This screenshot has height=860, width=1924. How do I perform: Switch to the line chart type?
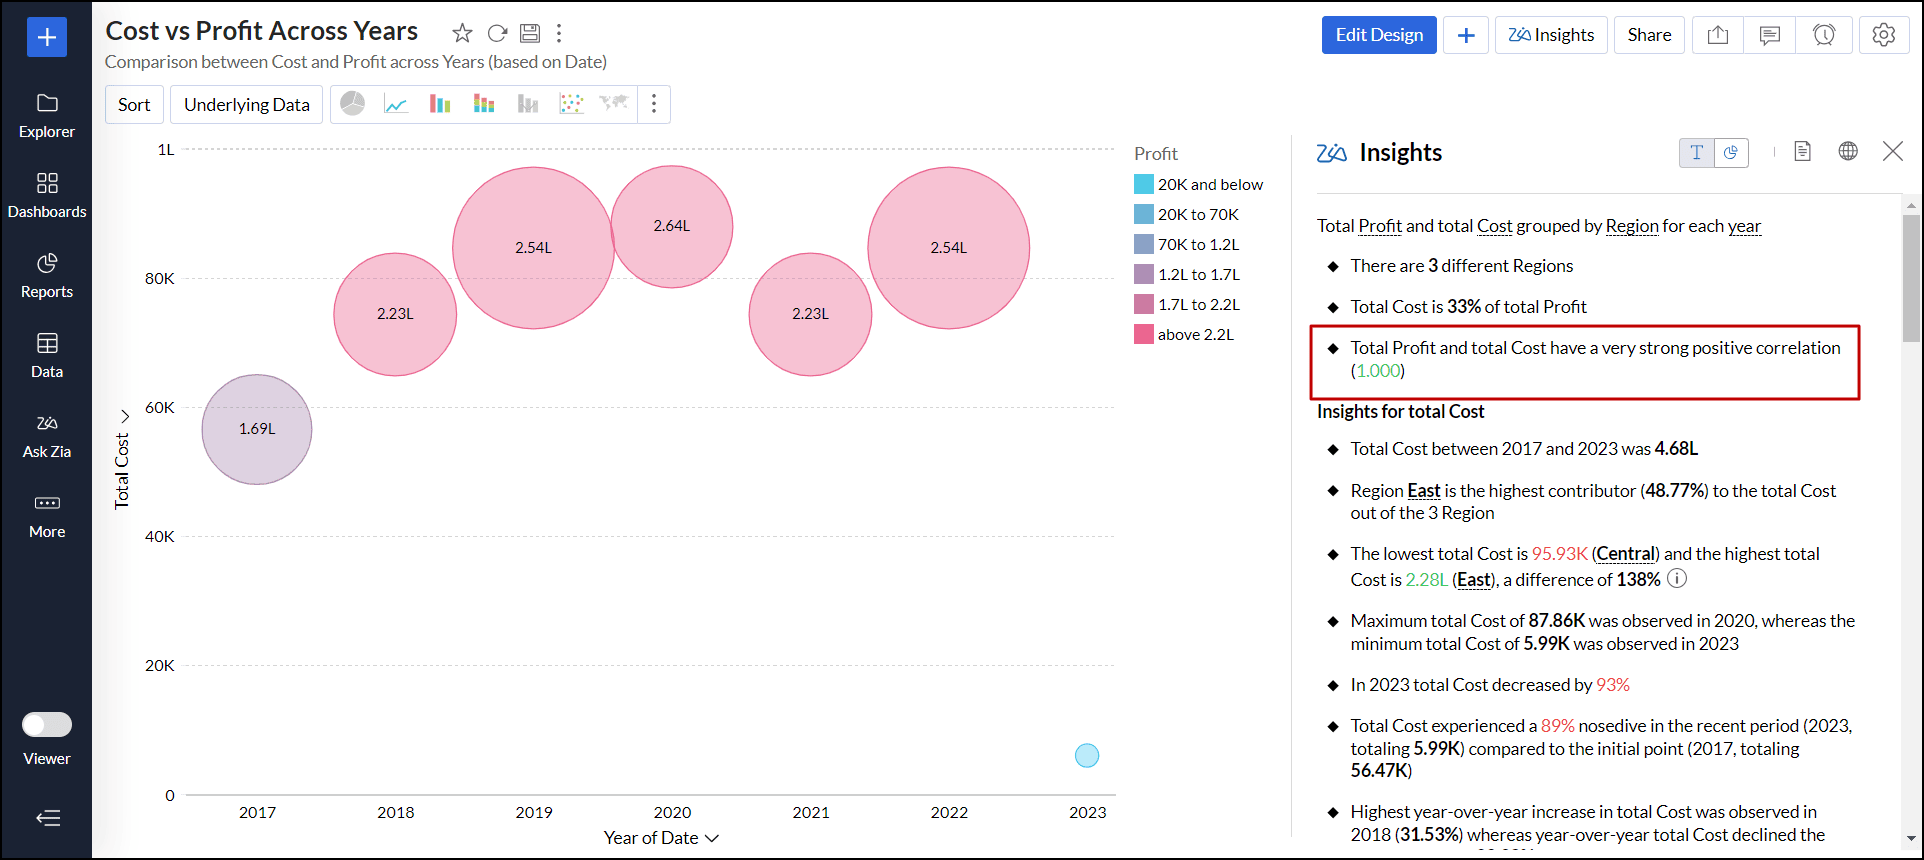(396, 104)
